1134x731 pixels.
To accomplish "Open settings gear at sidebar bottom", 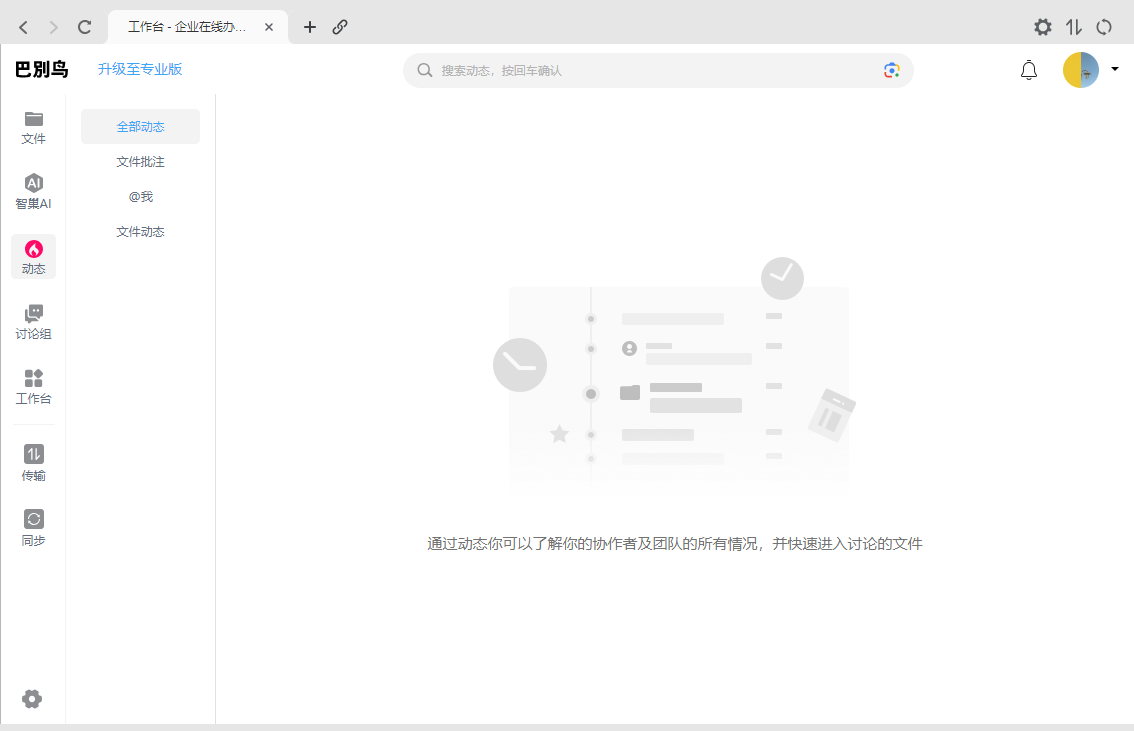I will (32, 698).
